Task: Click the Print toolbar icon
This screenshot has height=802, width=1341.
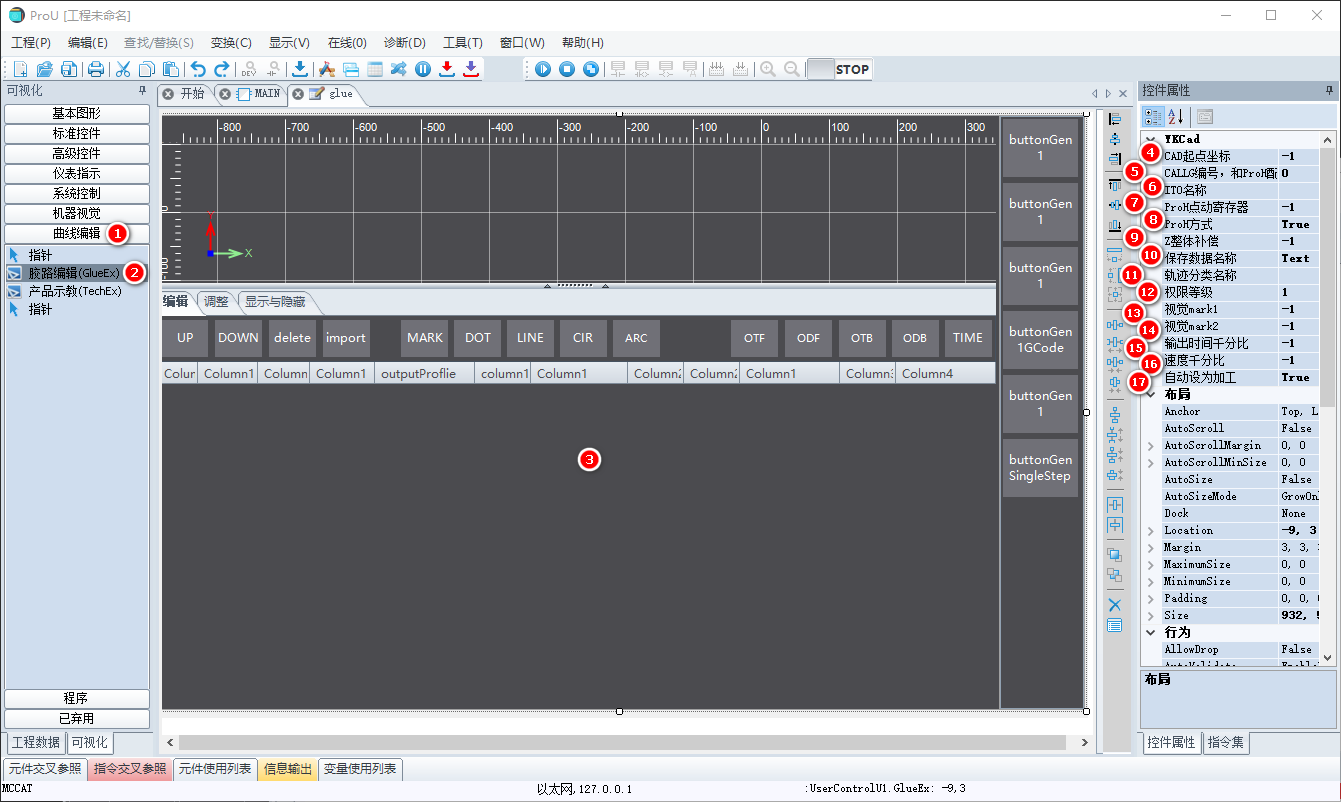Action: pos(96,69)
